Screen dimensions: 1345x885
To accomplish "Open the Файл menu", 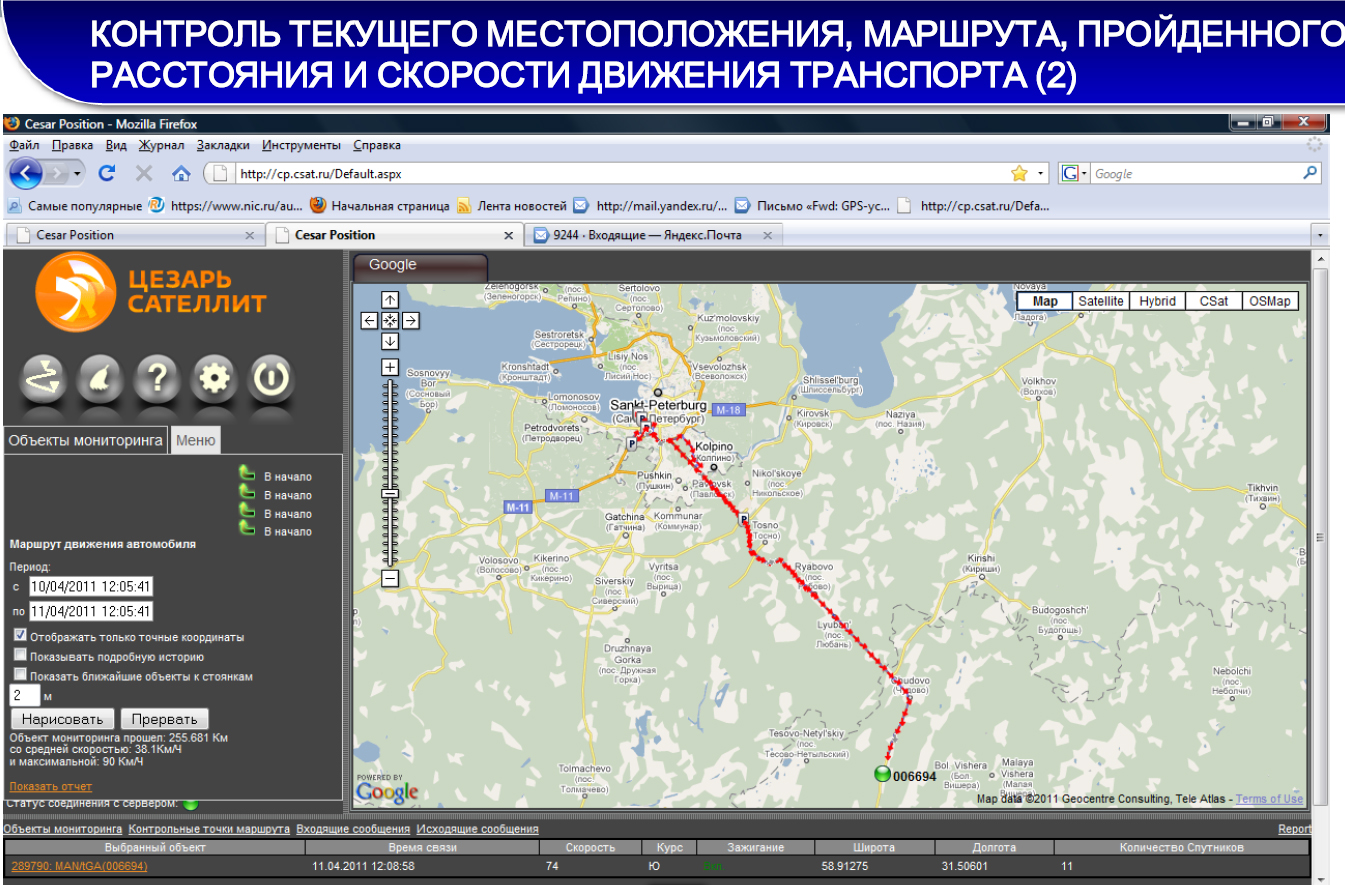I will click(x=24, y=145).
